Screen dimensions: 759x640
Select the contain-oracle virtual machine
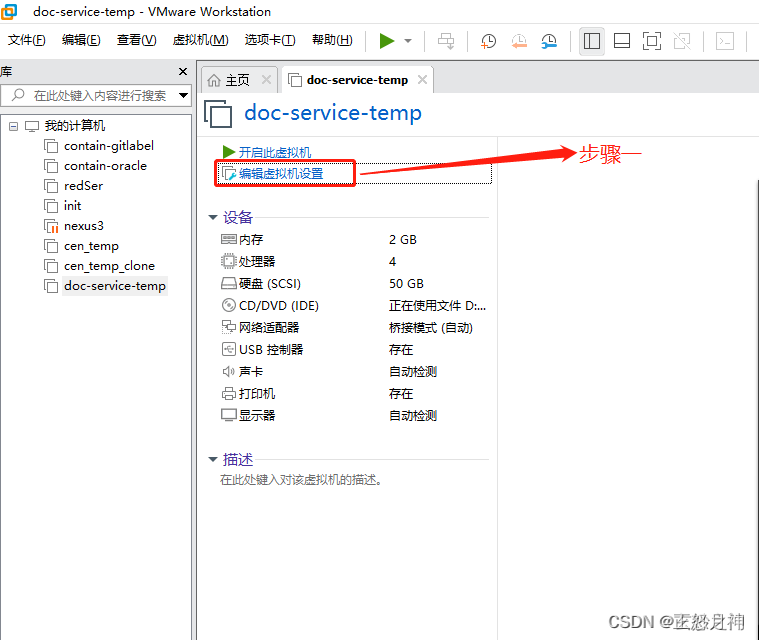[x=105, y=166]
